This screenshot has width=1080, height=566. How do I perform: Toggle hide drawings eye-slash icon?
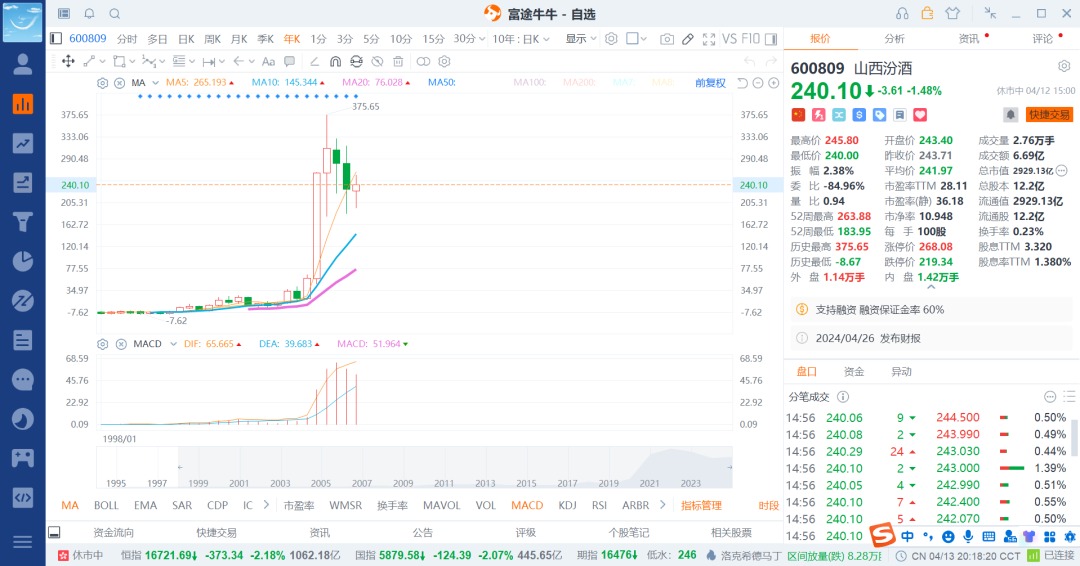[377, 61]
